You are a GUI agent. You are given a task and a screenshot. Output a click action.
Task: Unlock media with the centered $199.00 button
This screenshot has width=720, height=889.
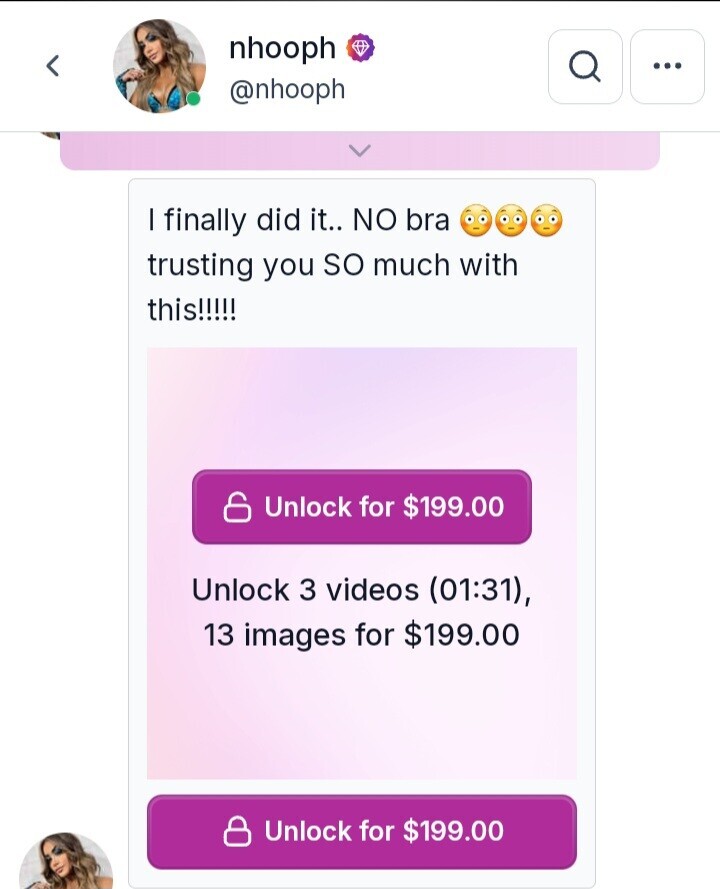pyautogui.click(x=362, y=507)
